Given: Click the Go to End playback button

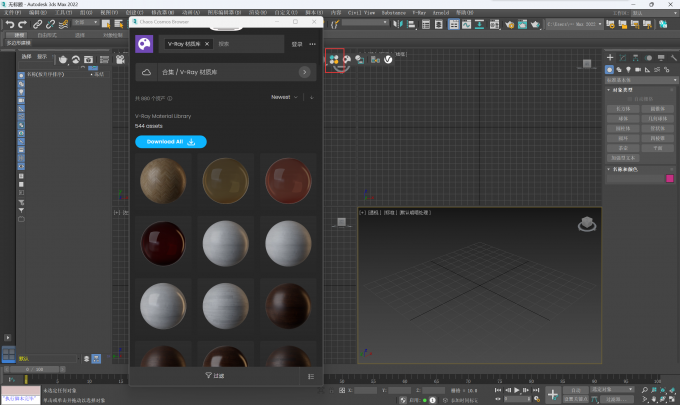Looking at the screenshot, I should [x=536, y=390].
